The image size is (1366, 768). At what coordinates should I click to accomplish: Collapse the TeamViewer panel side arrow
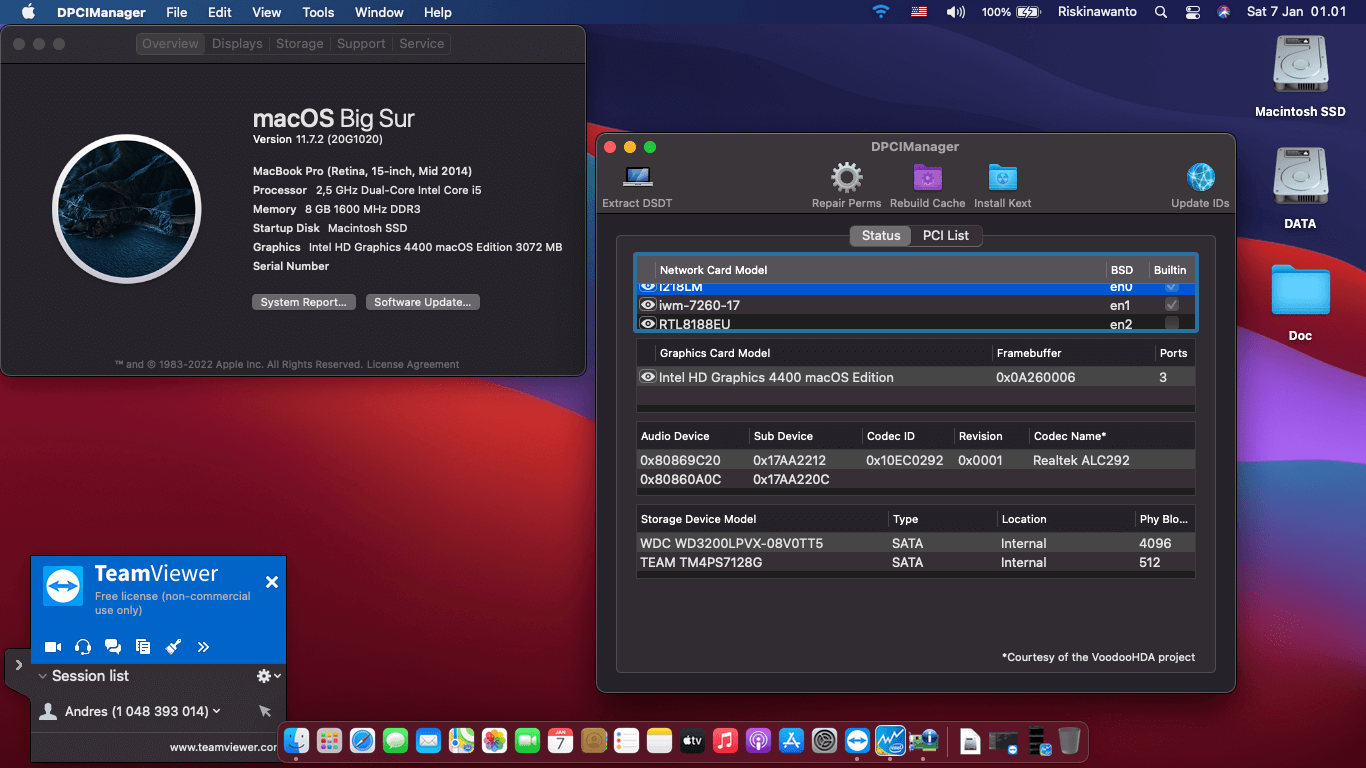(18, 663)
